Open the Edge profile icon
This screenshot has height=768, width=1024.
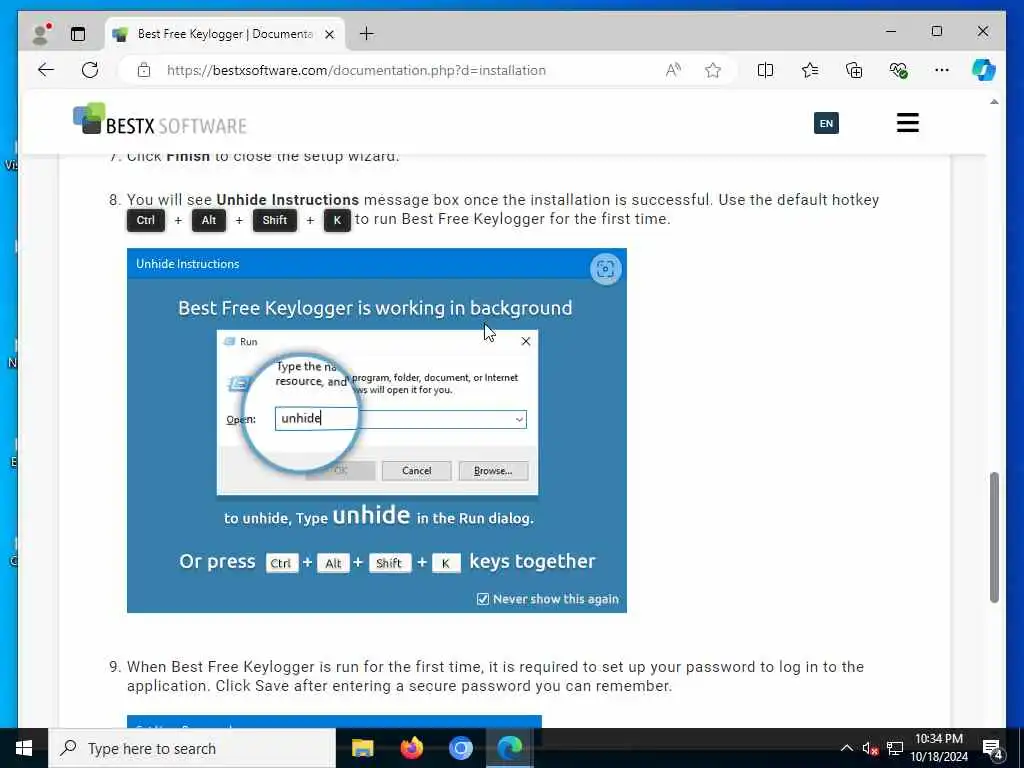[x=41, y=34]
